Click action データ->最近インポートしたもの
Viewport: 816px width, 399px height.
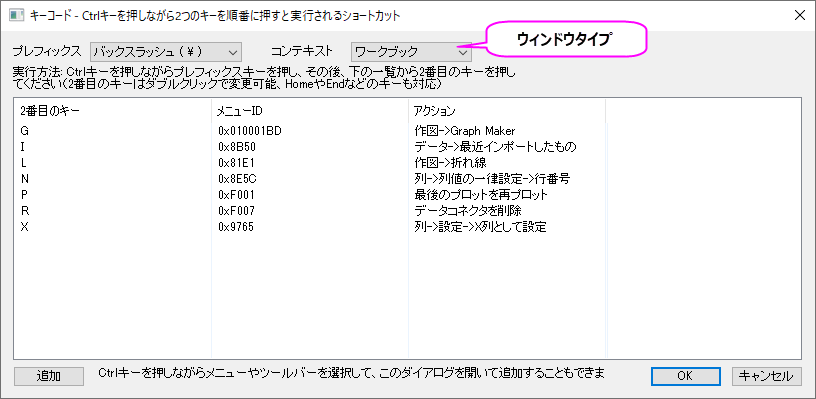click(x=495, y=147)
